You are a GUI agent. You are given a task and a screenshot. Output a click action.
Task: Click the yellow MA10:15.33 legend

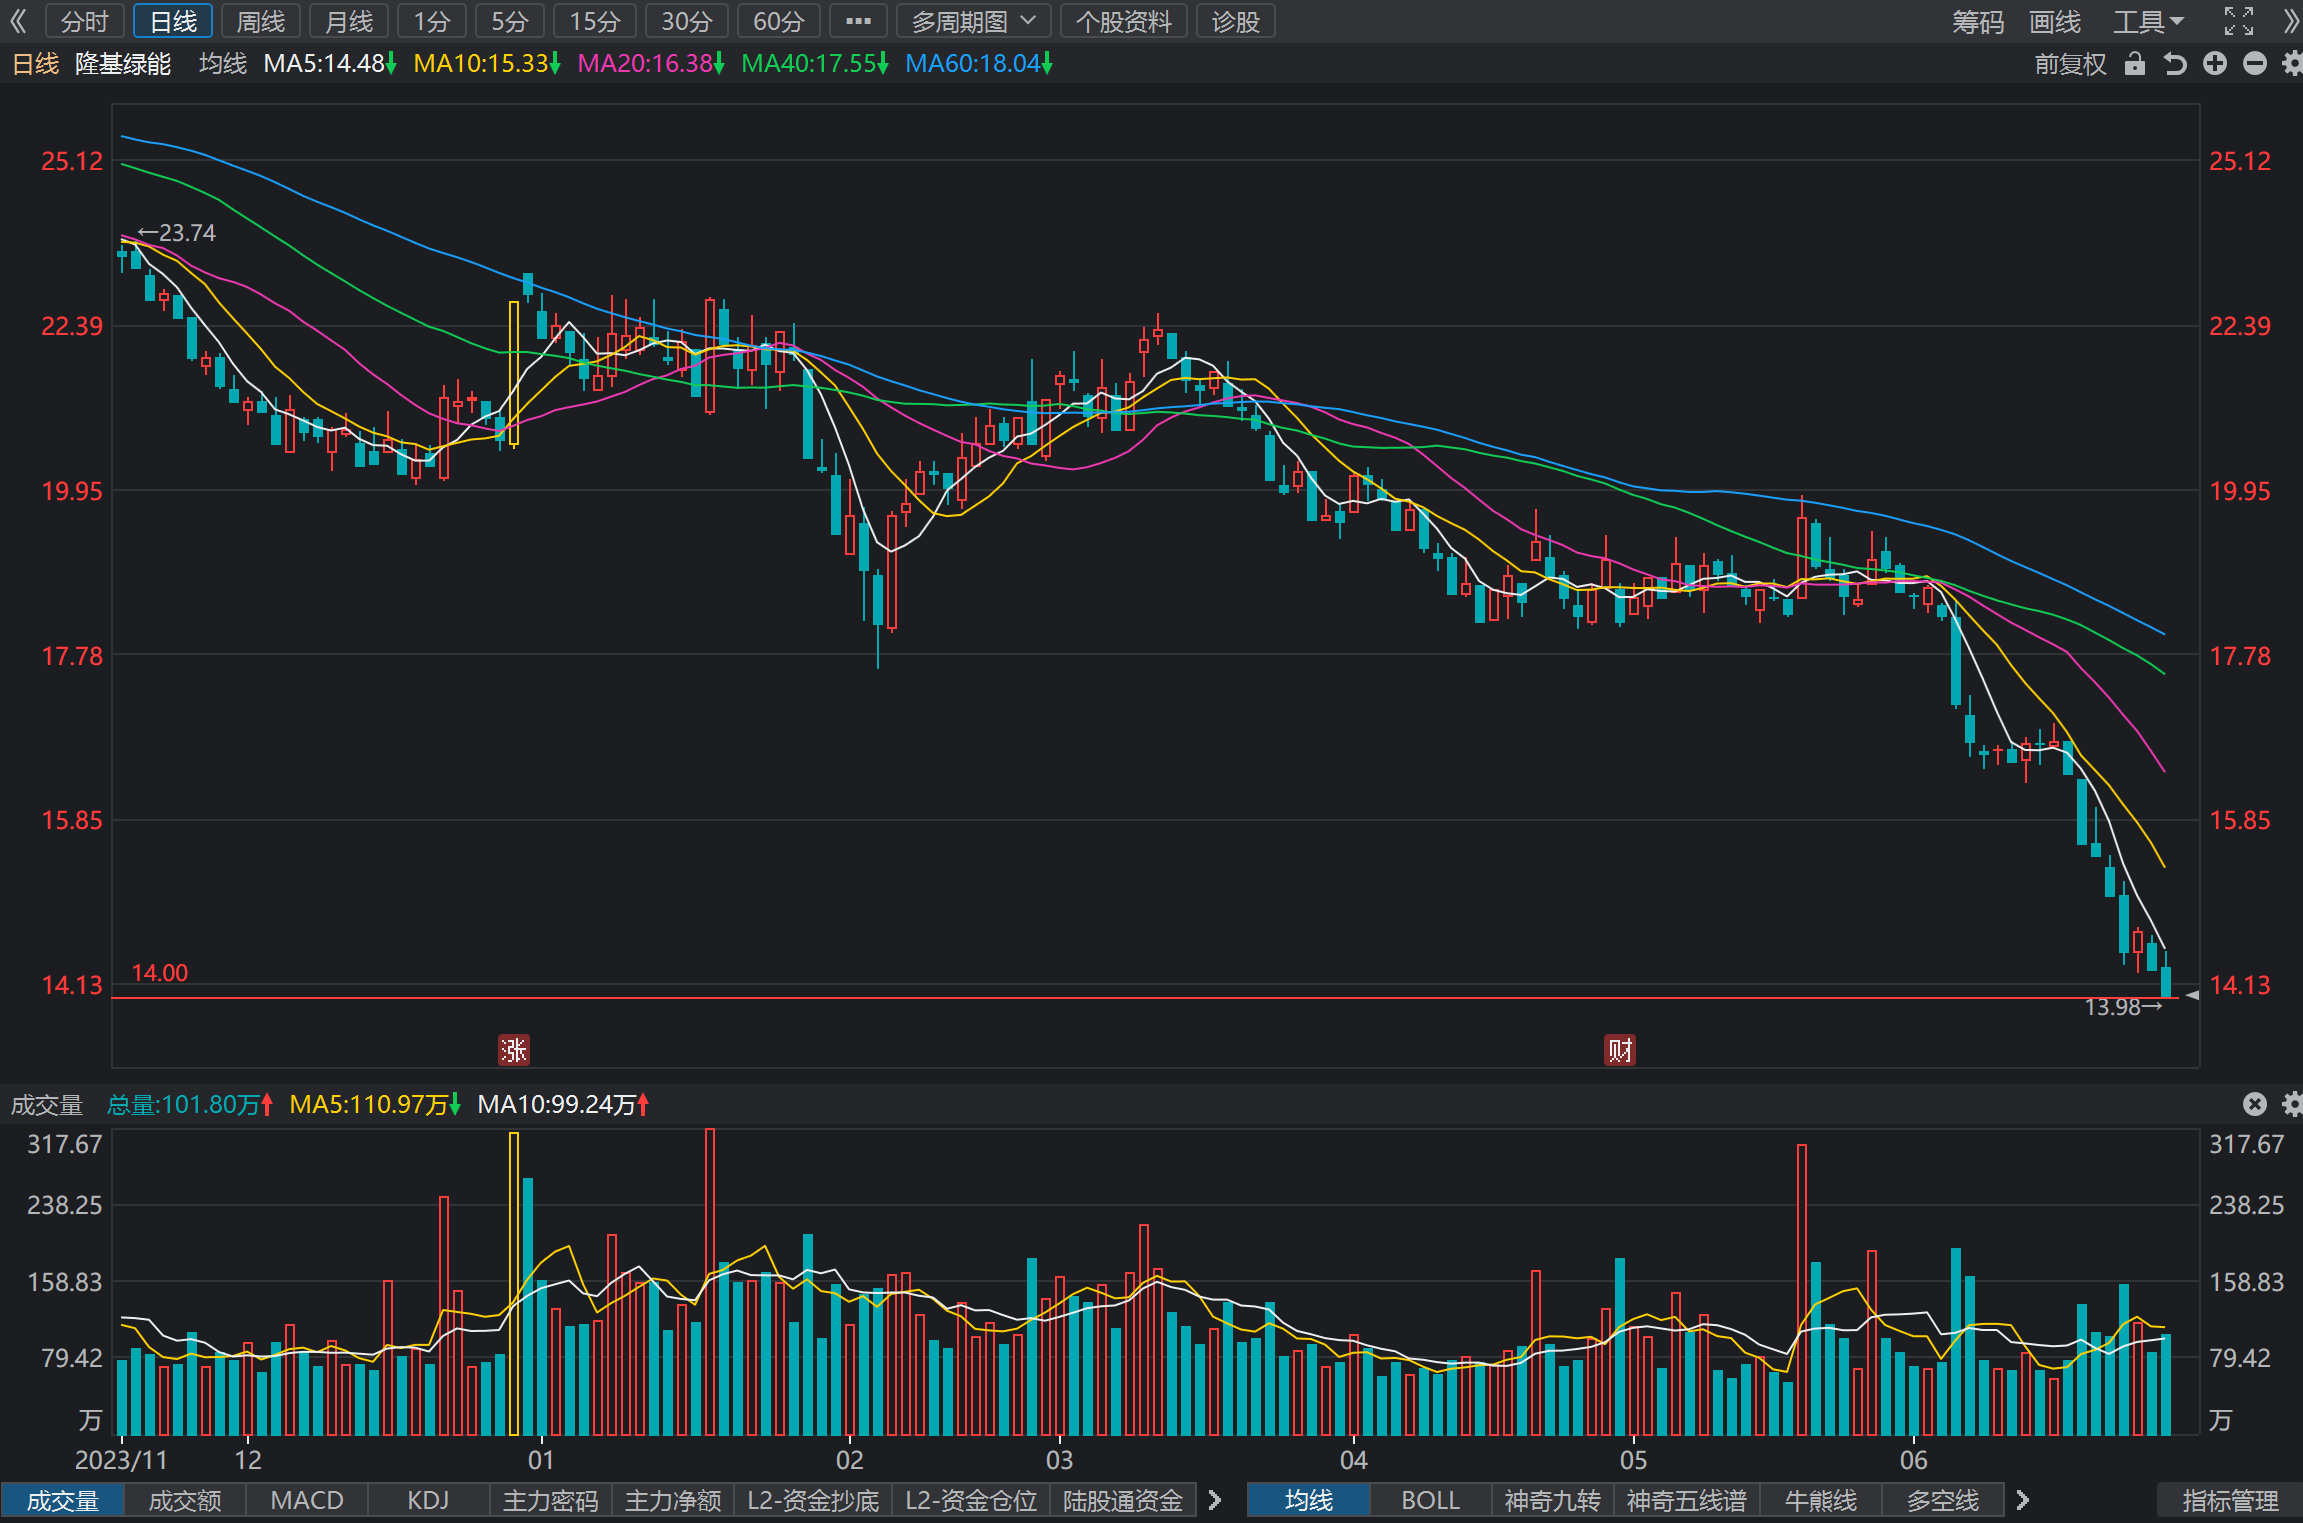click(x=486, y=64)
